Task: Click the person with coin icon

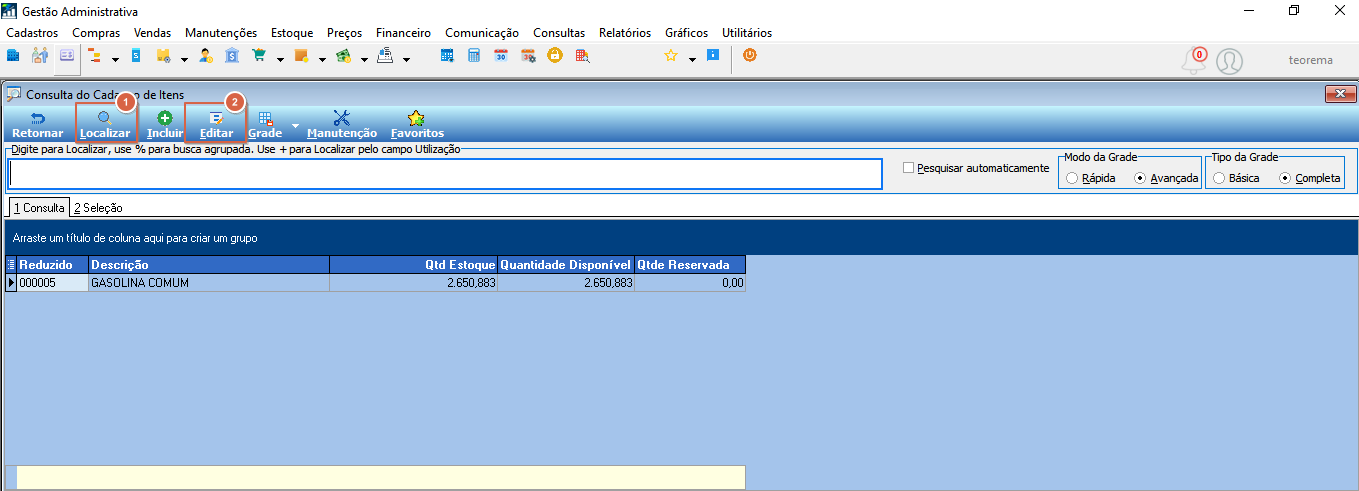Action: [x=206, y=56]
